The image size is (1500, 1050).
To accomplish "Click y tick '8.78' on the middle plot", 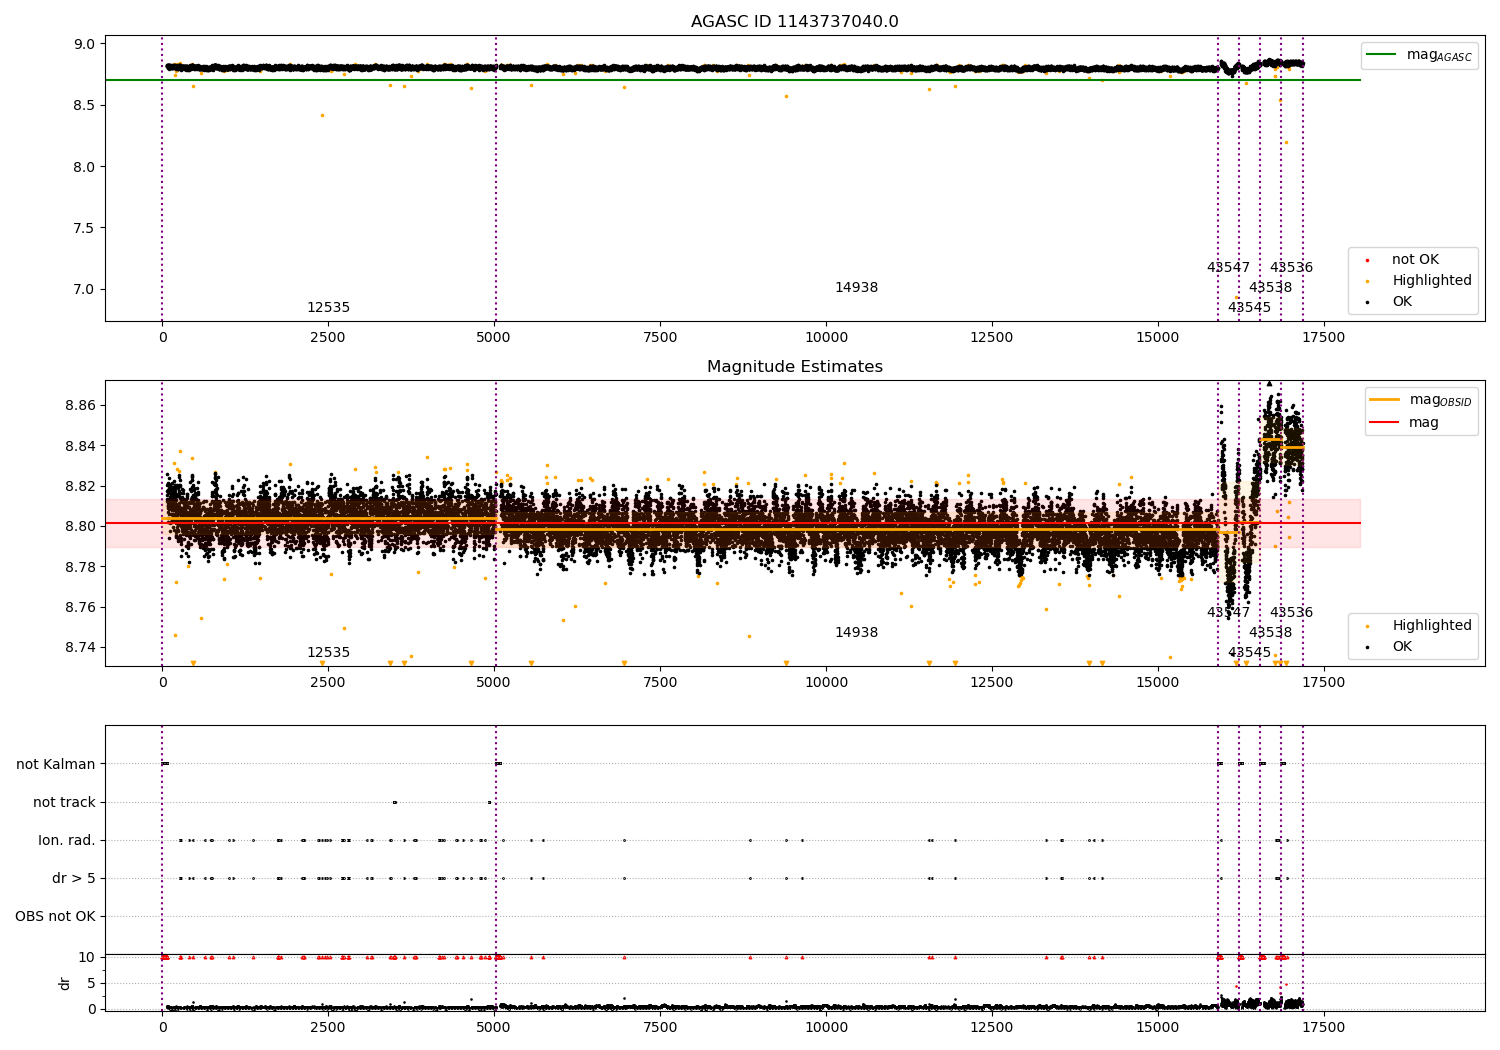I will point(80,567).
